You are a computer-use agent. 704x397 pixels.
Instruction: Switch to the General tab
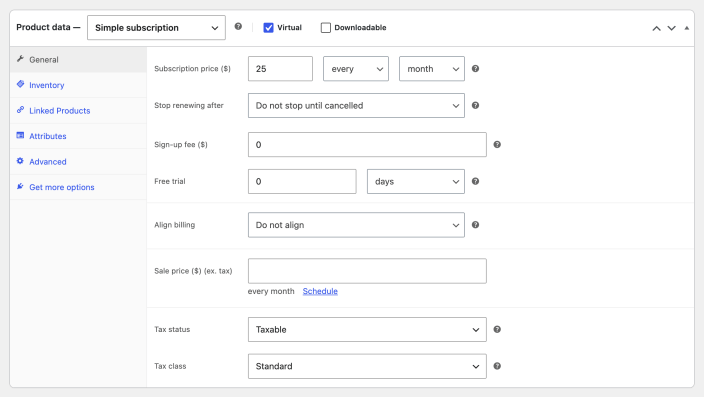click(x=78, y=60)
